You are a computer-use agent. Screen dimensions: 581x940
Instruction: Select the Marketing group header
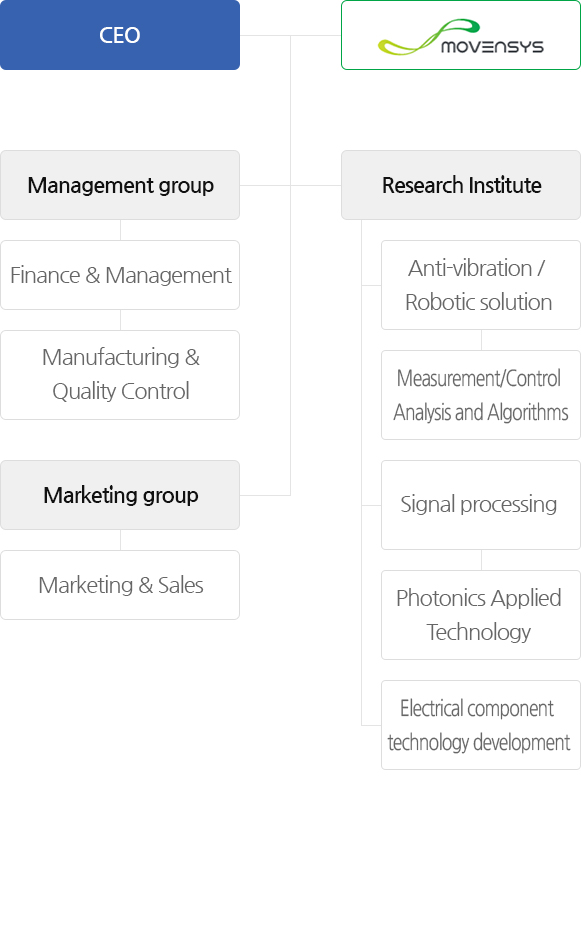pyautogui.click(x=120, y=495)
